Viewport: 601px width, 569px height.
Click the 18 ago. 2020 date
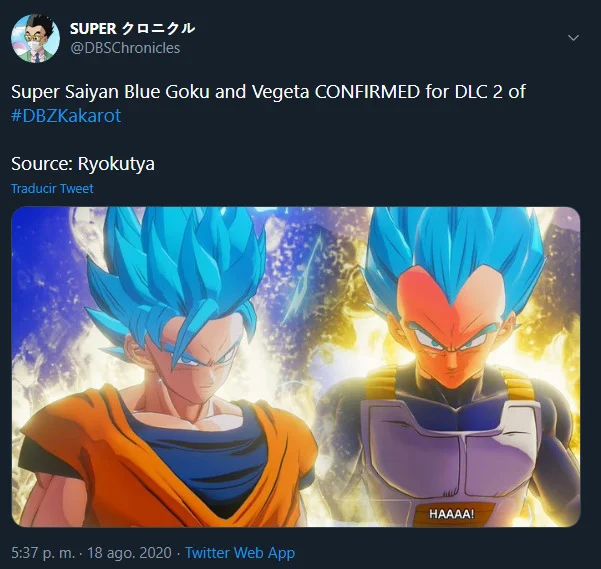point(129,553)
